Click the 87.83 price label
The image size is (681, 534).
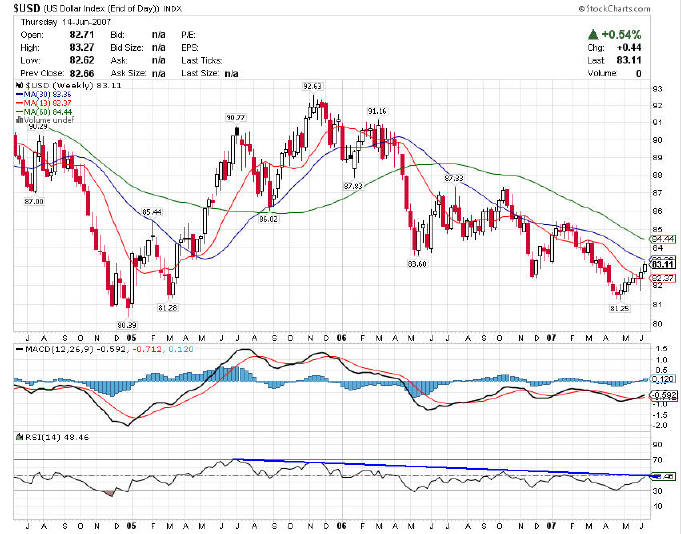[x=353, y=186]
